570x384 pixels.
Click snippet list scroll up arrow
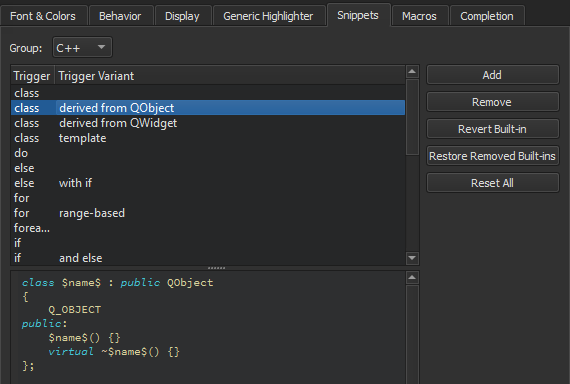coord(412,72)
